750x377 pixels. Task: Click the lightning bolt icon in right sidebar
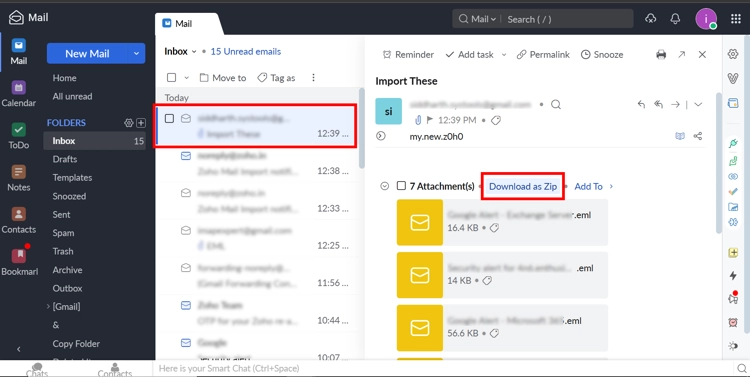click(733, 276)
